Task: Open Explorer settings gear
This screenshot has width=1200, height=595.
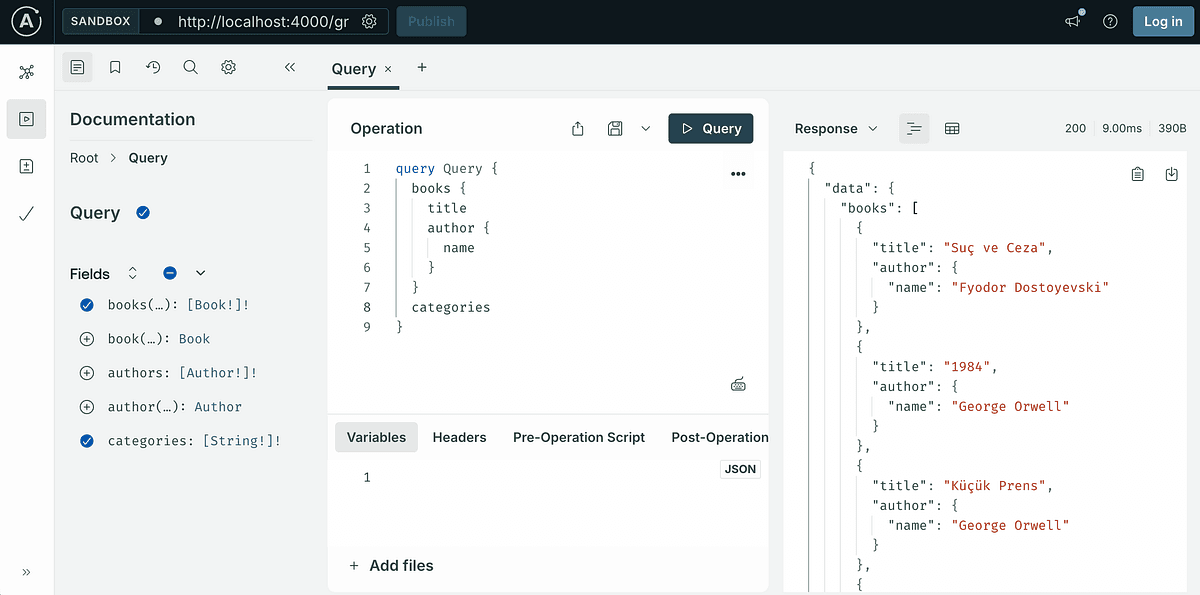Action: 228,67
